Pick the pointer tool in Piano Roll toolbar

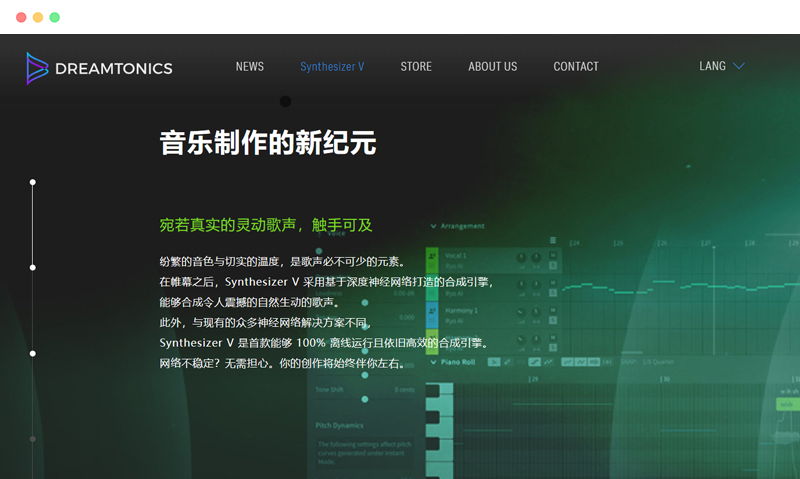tap(494, 361)
